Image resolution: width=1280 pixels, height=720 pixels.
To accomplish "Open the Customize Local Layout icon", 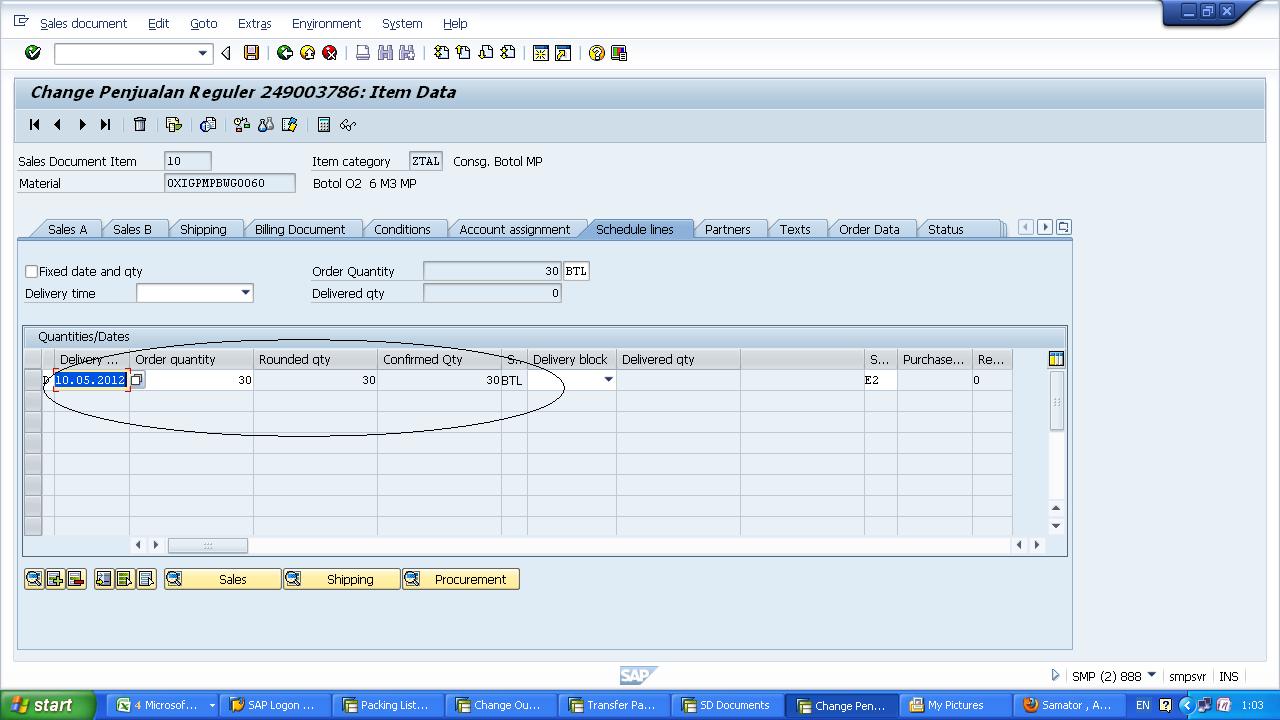I will pos(619,53).
